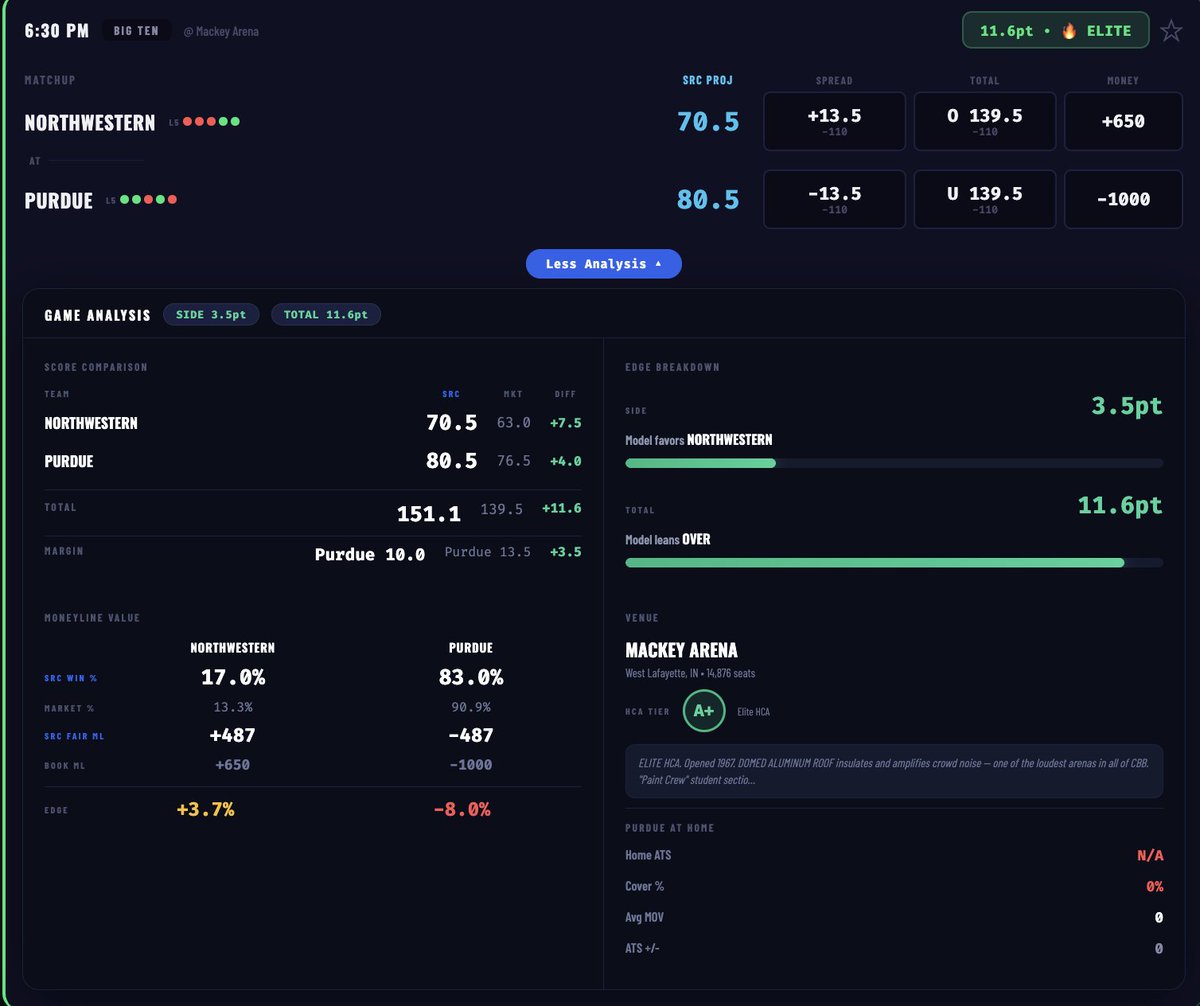Click the A+ HCA tier badge

tap(704, 711)
